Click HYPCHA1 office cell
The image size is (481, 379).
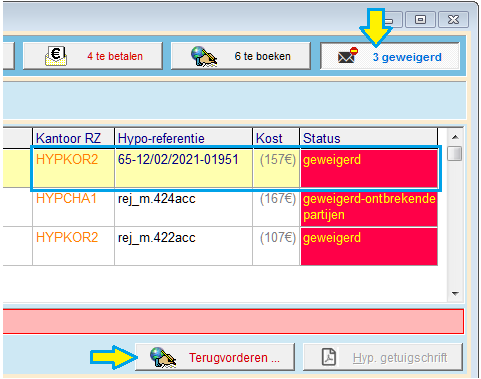73,207
